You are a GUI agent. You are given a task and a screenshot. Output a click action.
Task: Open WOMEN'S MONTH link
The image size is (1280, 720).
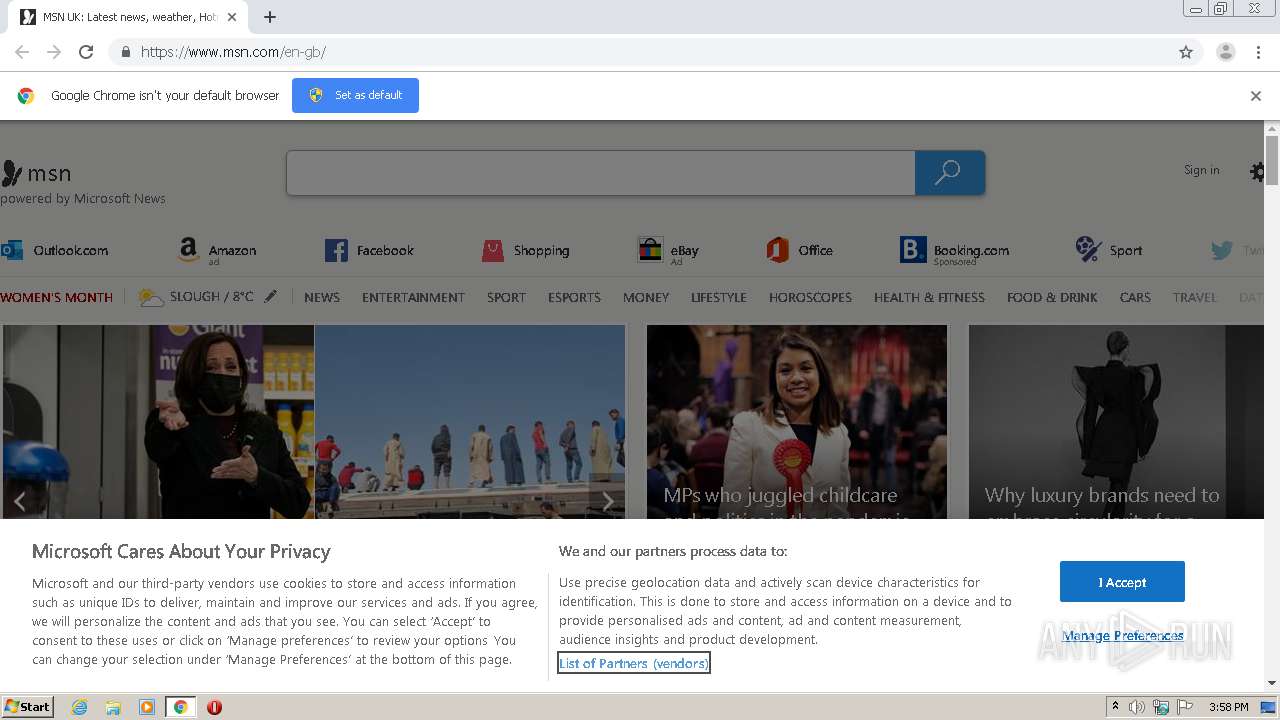click(57, 297)
